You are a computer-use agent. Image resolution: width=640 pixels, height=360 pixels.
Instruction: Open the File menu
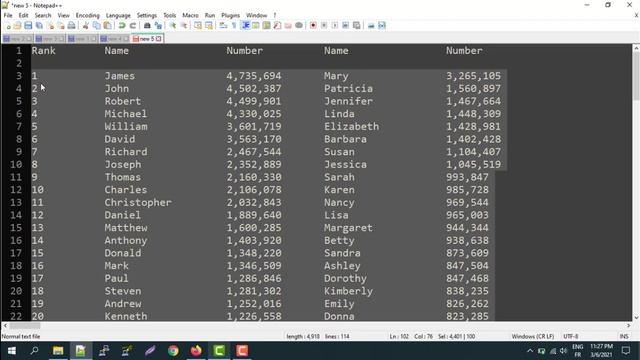(8, 15)
